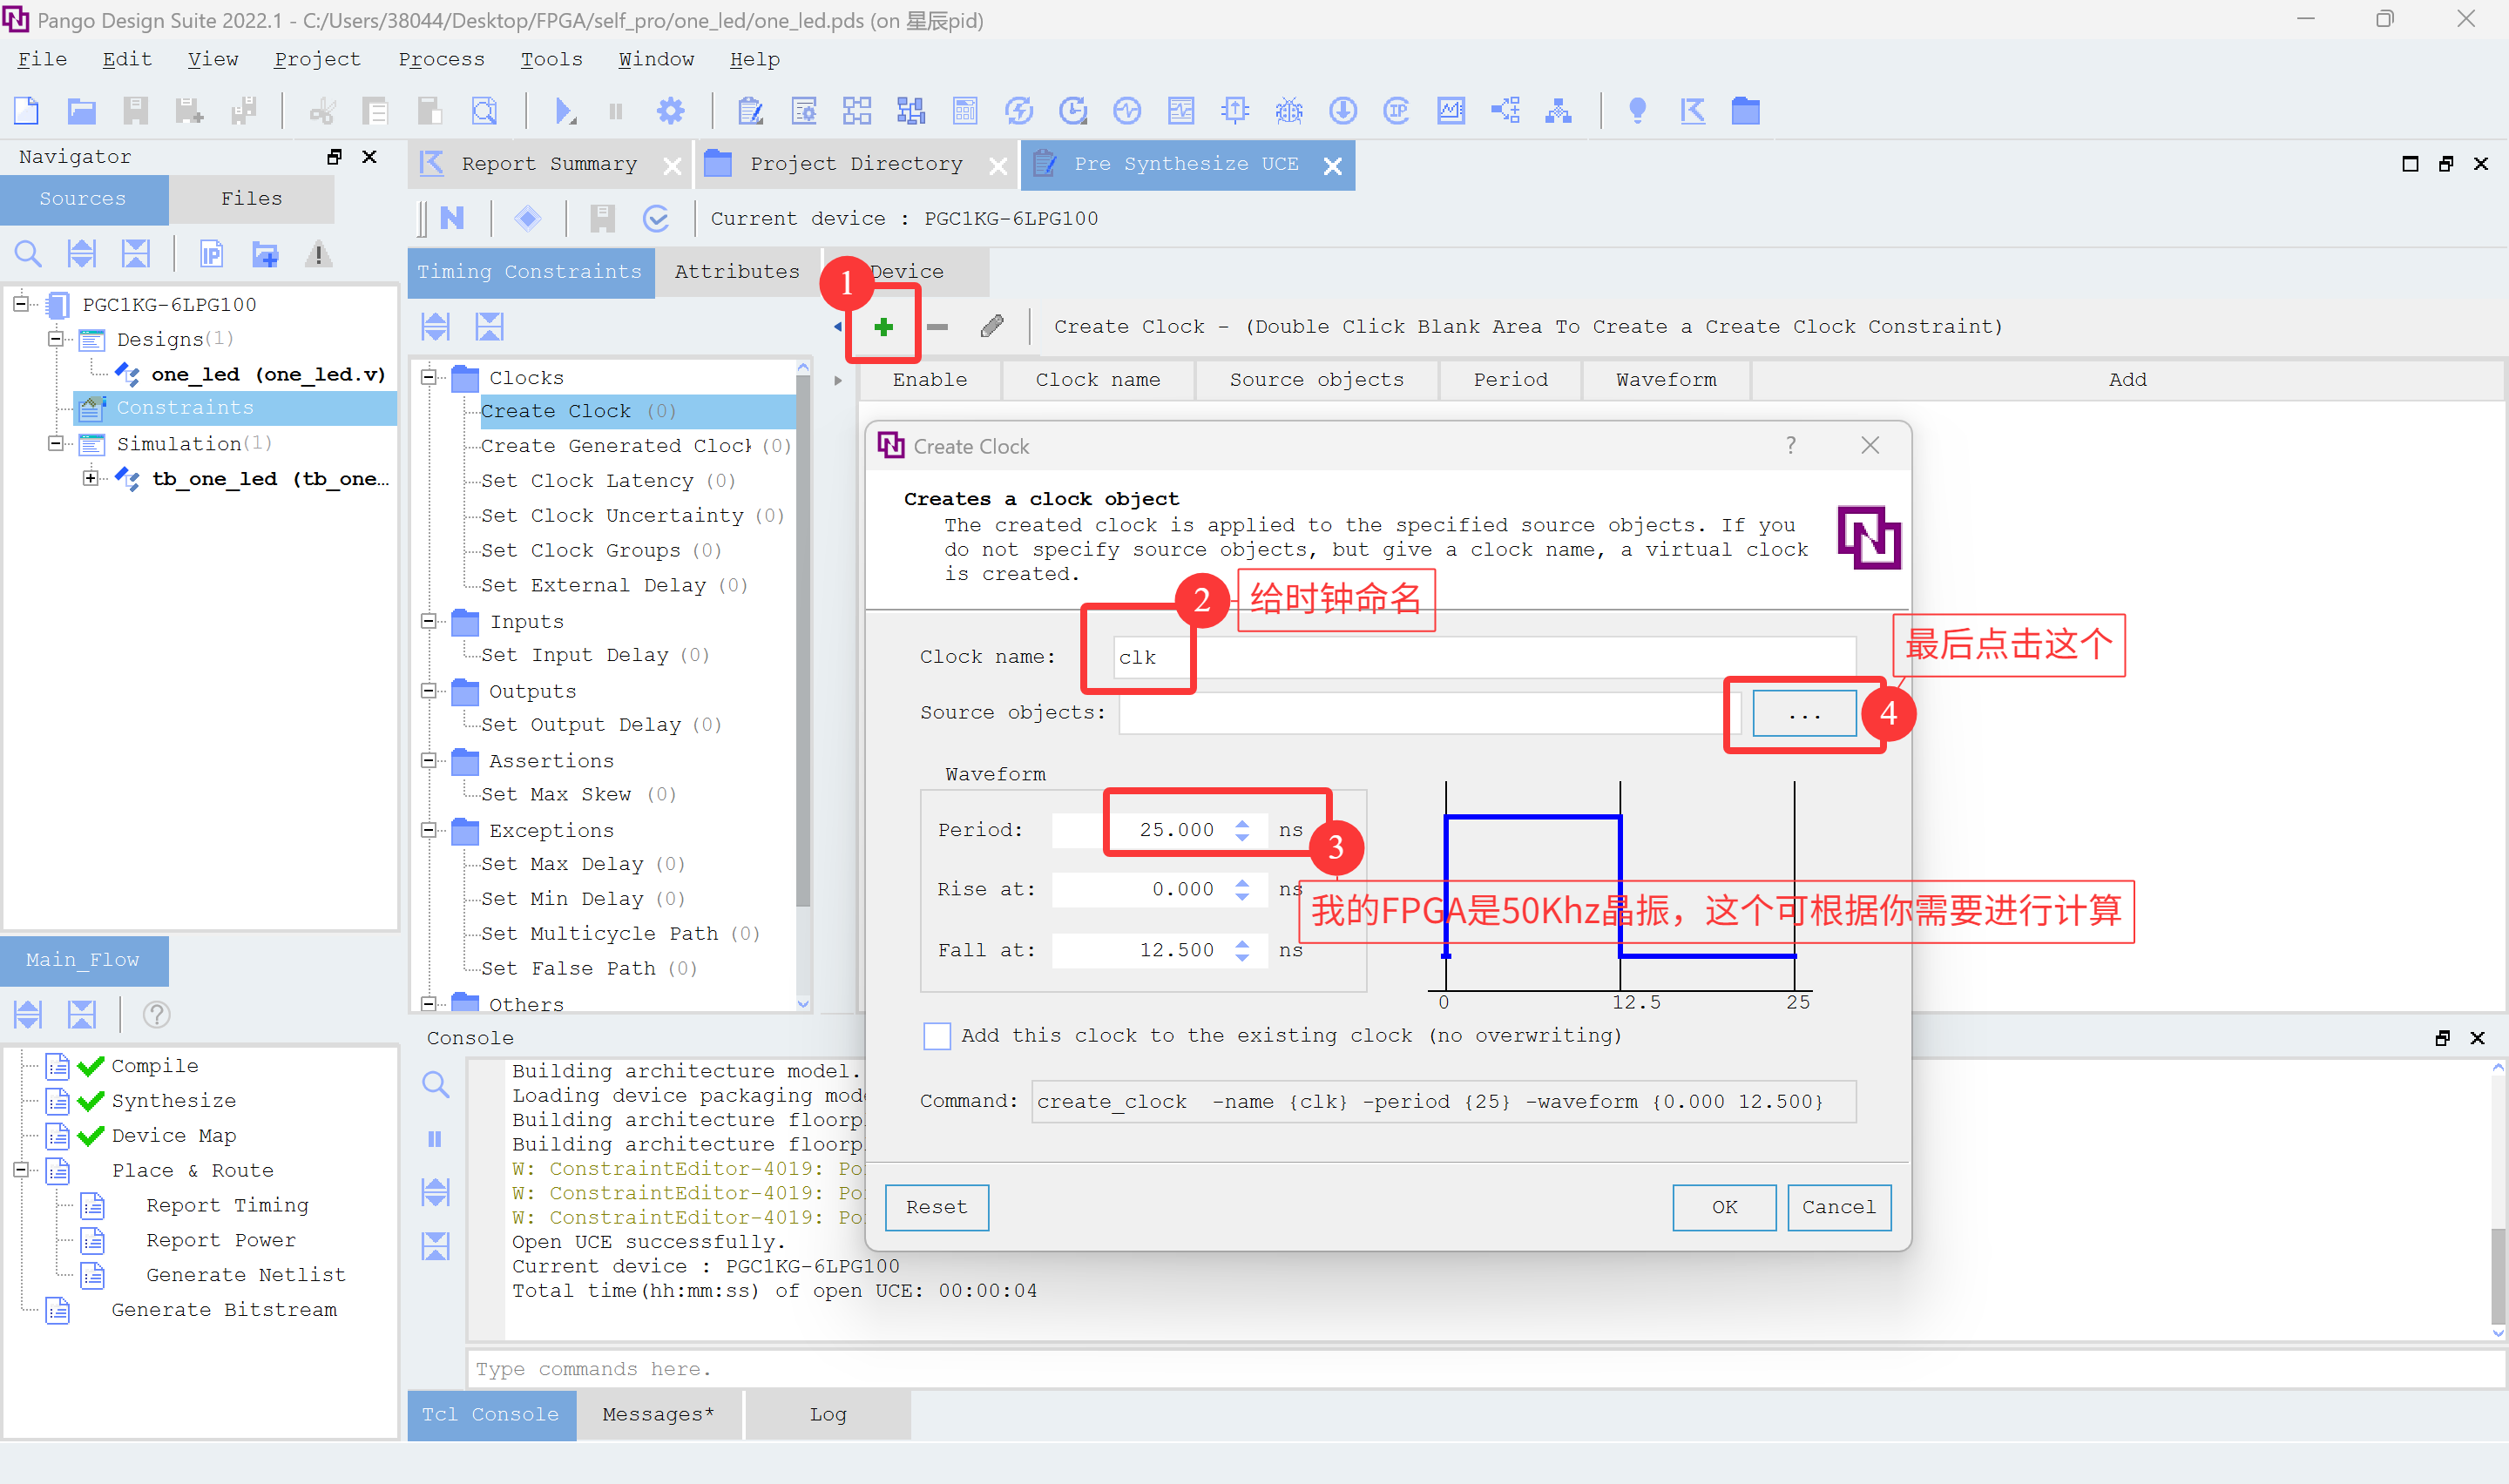Open the Process menu

click(x=441, y=59)
